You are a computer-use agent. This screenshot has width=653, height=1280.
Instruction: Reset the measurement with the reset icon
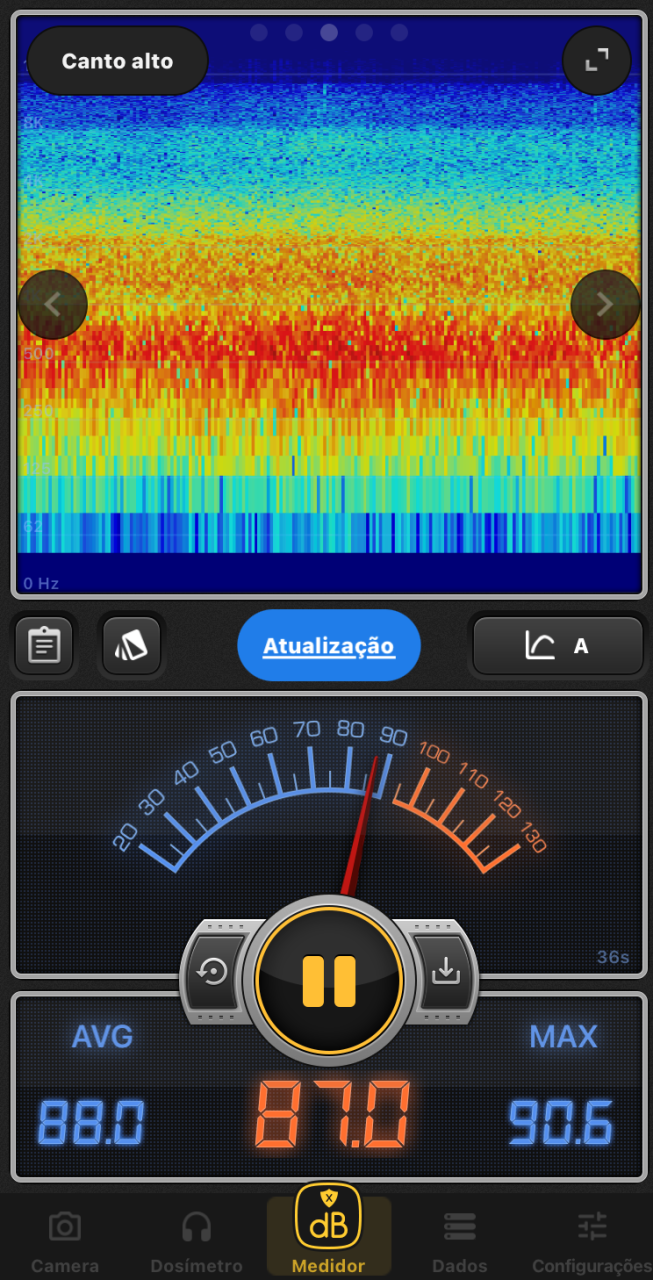(213, 972)
